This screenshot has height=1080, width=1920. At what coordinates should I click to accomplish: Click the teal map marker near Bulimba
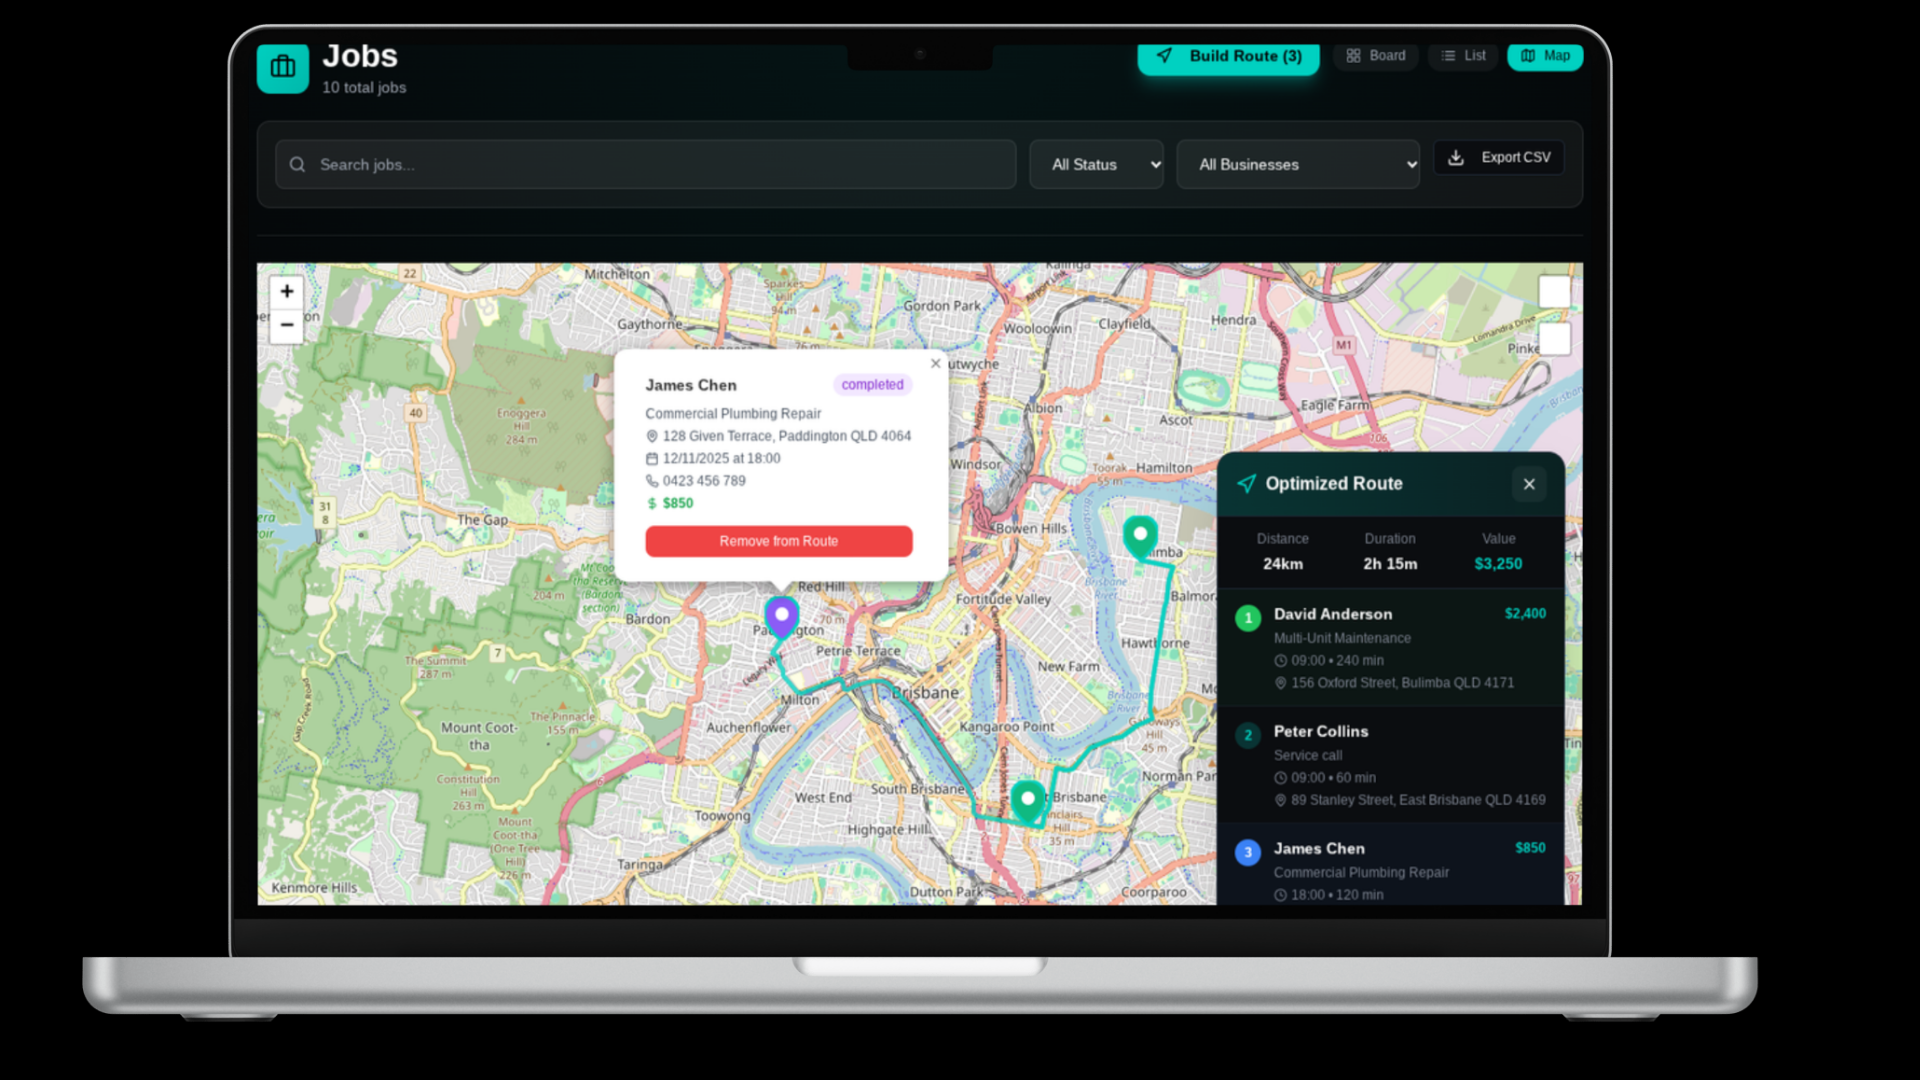click(1140, 533)
